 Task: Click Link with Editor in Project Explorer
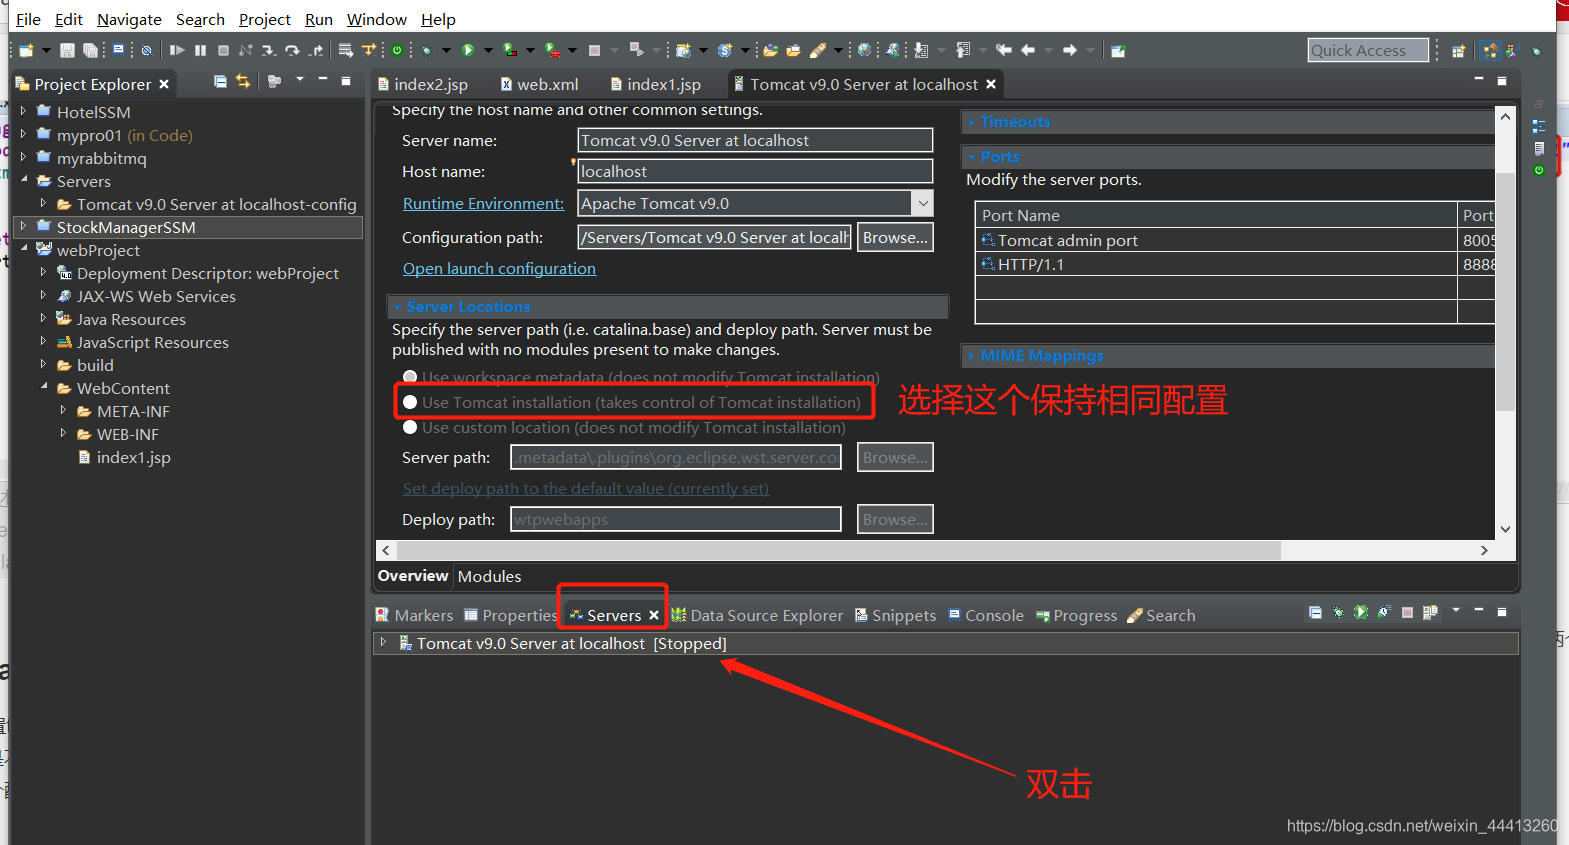pyautogui.click(x=243, y=81)
